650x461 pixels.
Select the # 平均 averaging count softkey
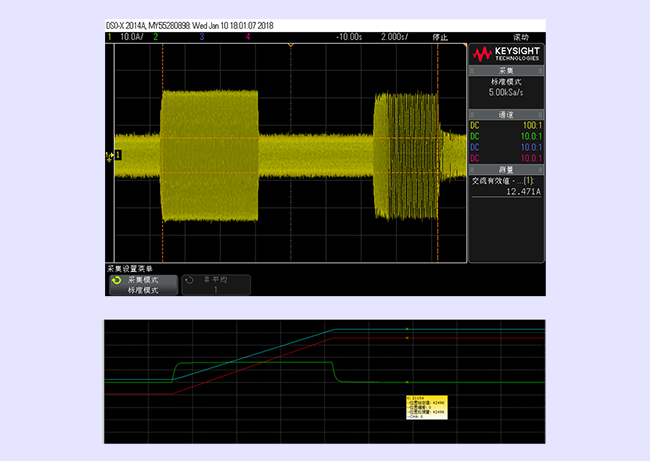tap(216, 285)
